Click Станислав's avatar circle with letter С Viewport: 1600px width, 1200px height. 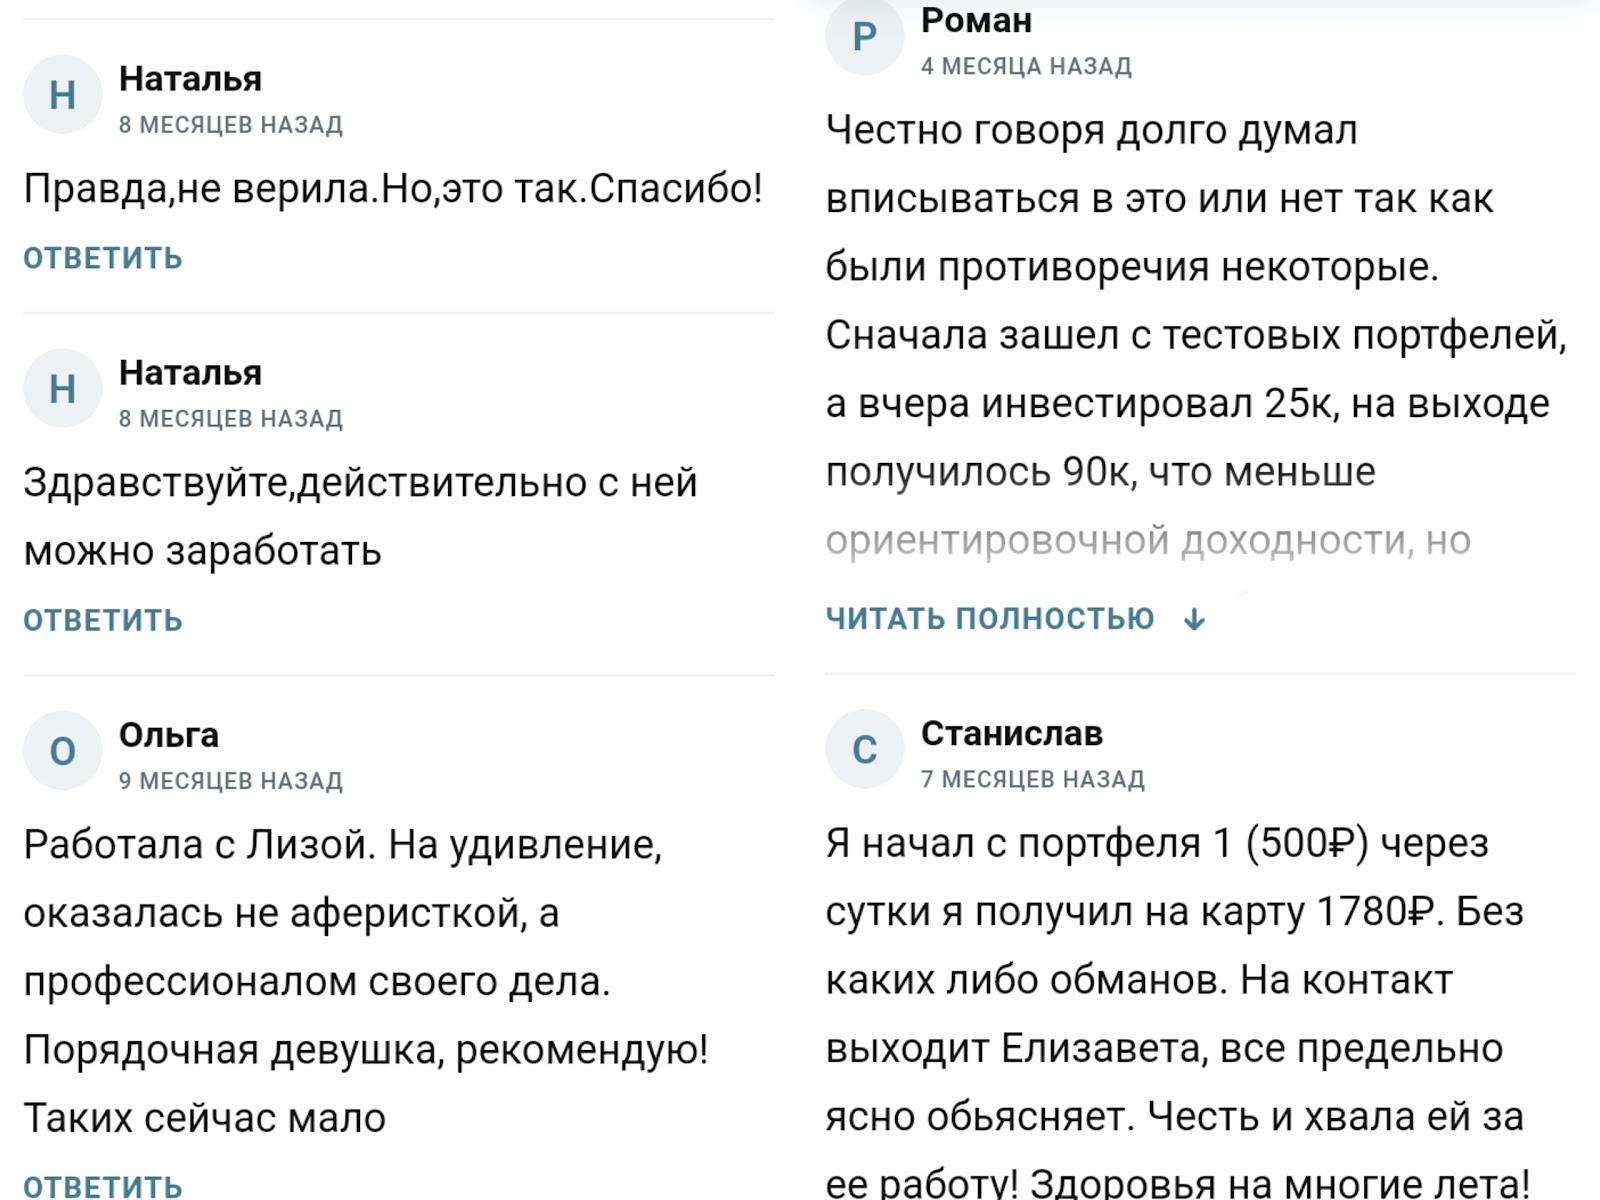click(x=864, y=749)
